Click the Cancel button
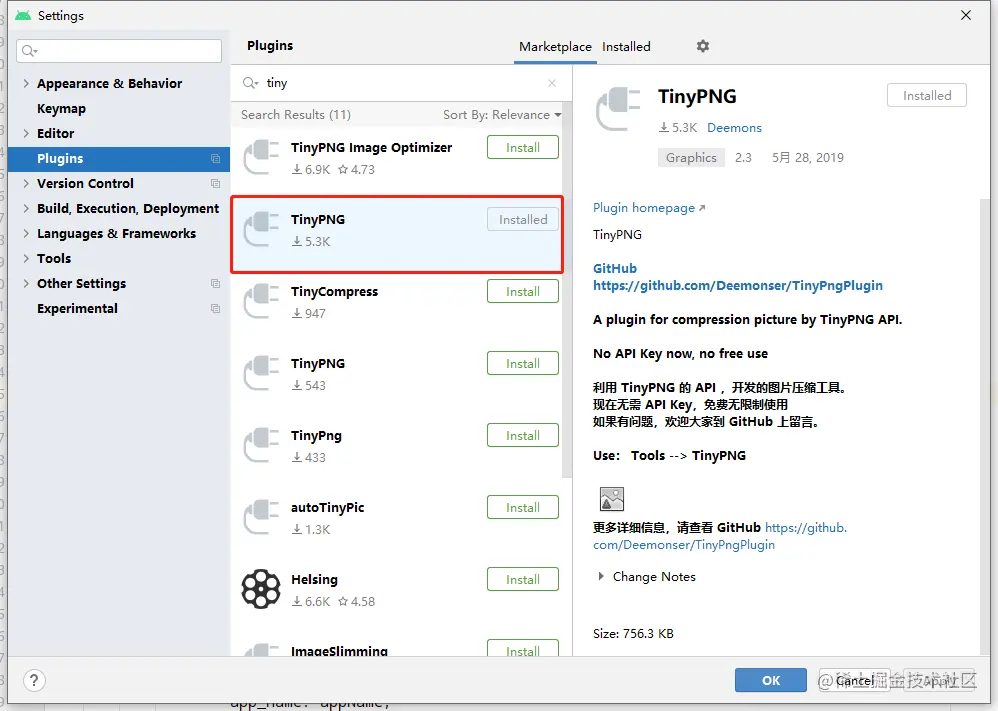 (x=855, y=680)
